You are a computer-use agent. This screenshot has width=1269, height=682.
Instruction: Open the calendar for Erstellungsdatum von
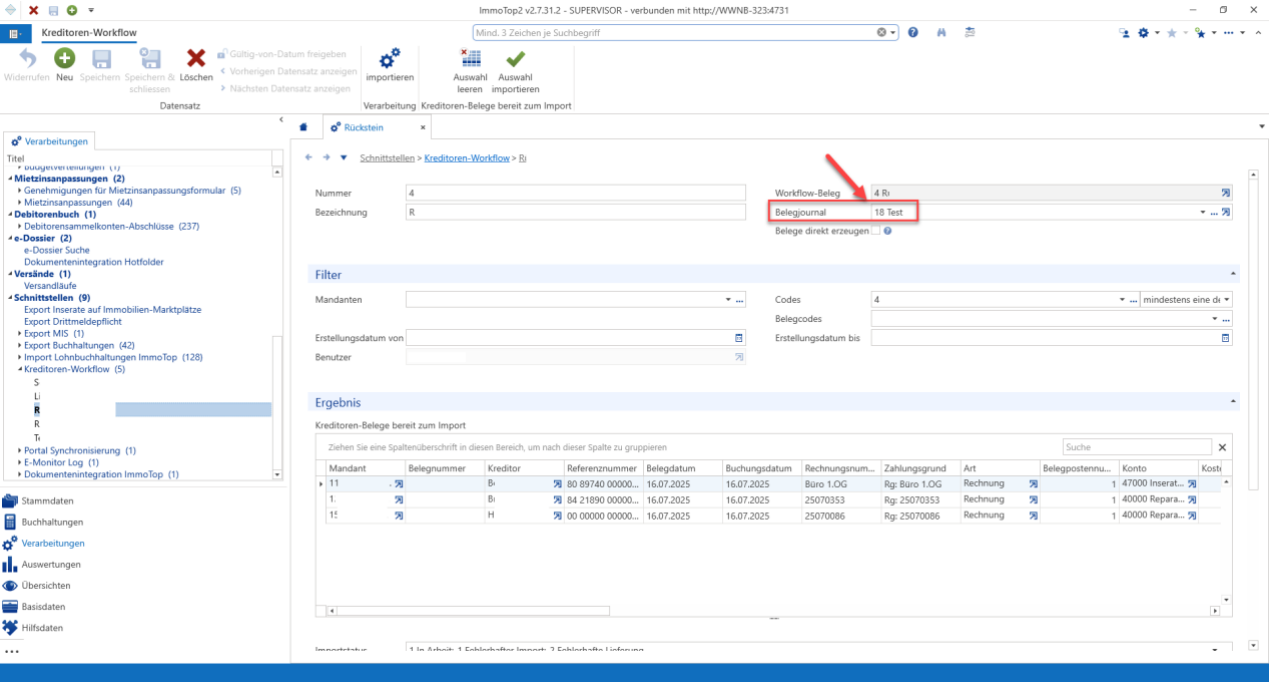coord(739,338)
